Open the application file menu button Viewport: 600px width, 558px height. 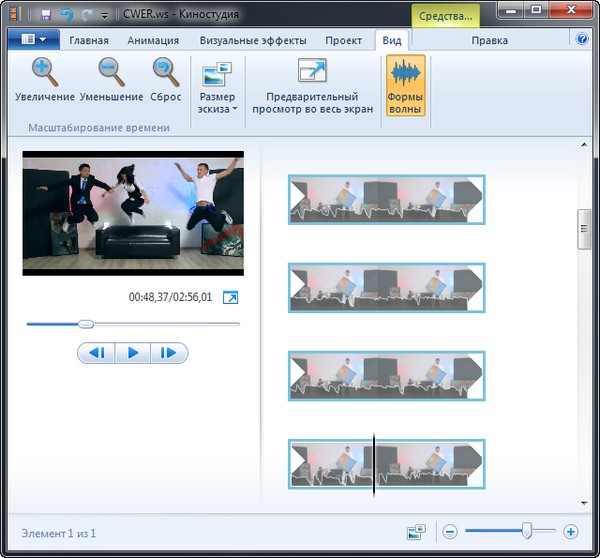34,39
